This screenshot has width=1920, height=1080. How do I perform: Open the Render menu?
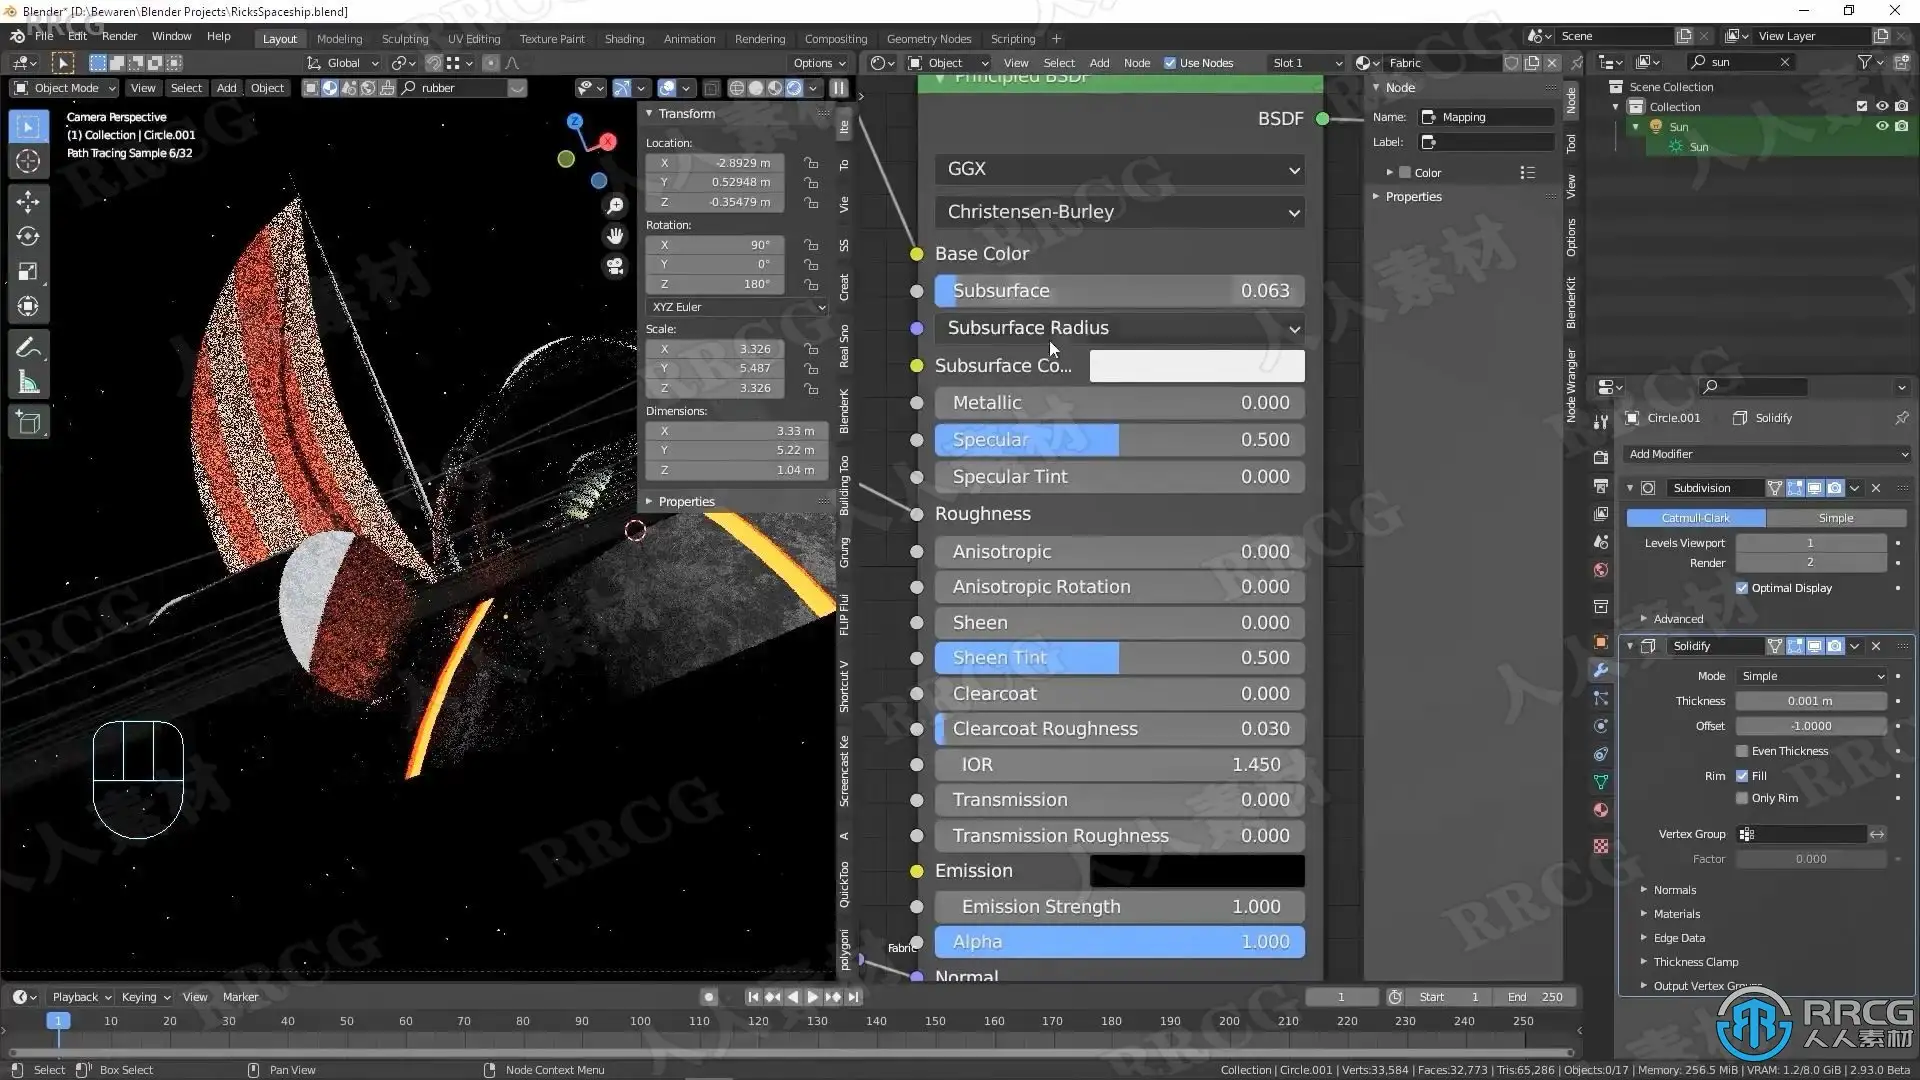[119, 36]
